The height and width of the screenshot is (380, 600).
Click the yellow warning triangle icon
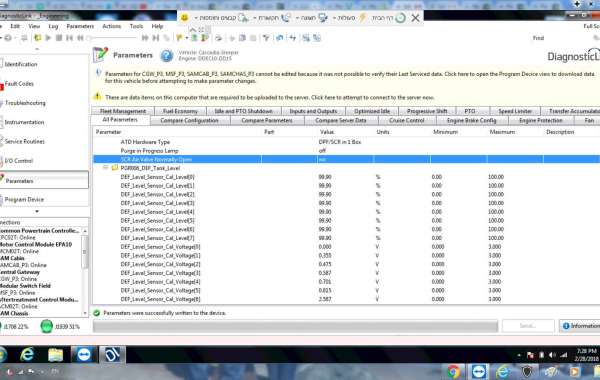[x=98, y=96]
